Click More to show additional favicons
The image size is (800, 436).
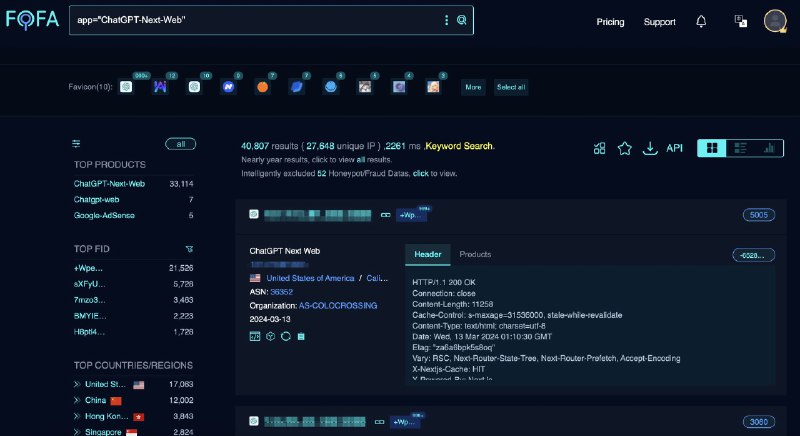(473, 87)
